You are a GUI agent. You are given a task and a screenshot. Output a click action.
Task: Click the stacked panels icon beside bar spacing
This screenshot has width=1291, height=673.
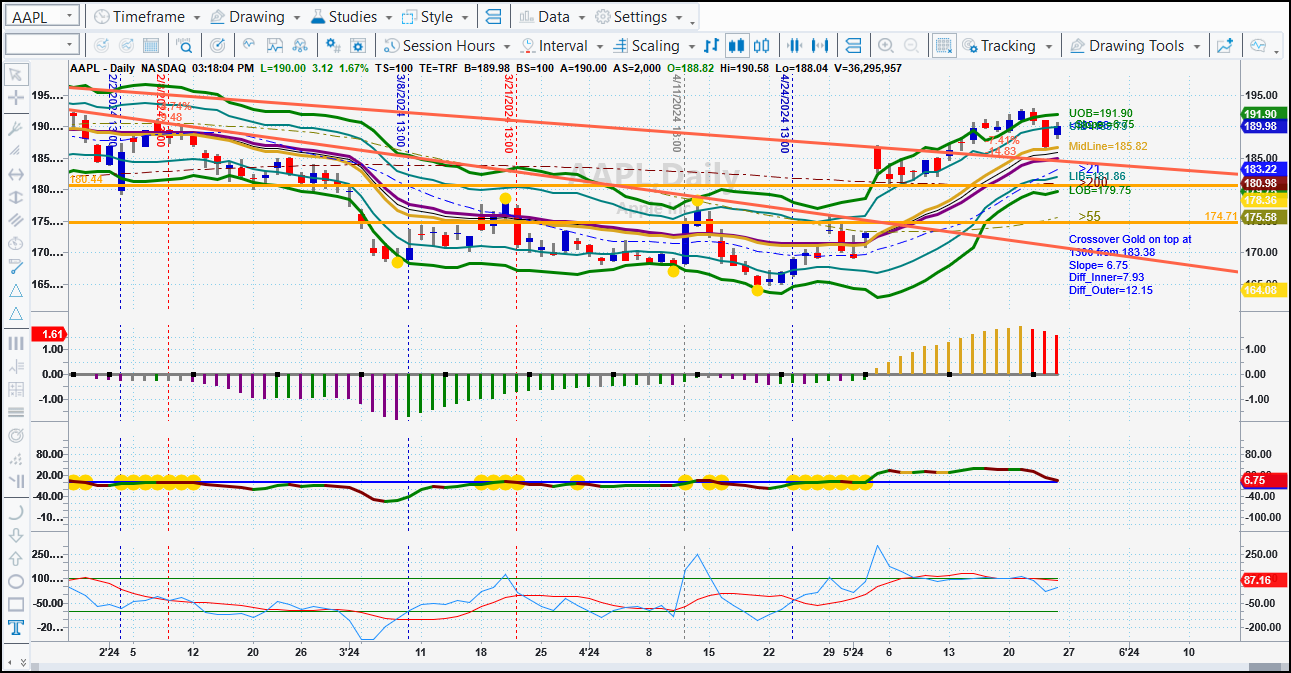(x=853, y=45)
